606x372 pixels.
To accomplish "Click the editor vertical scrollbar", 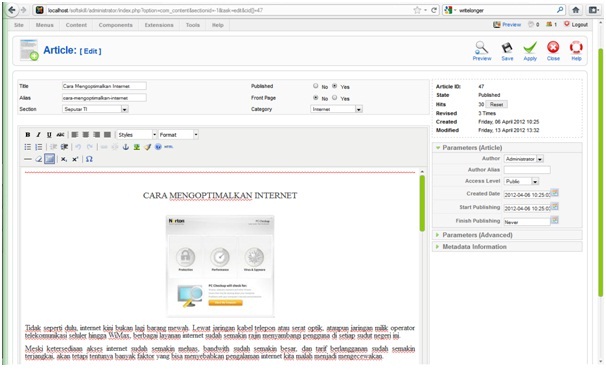I will click(x=422, y=203).
